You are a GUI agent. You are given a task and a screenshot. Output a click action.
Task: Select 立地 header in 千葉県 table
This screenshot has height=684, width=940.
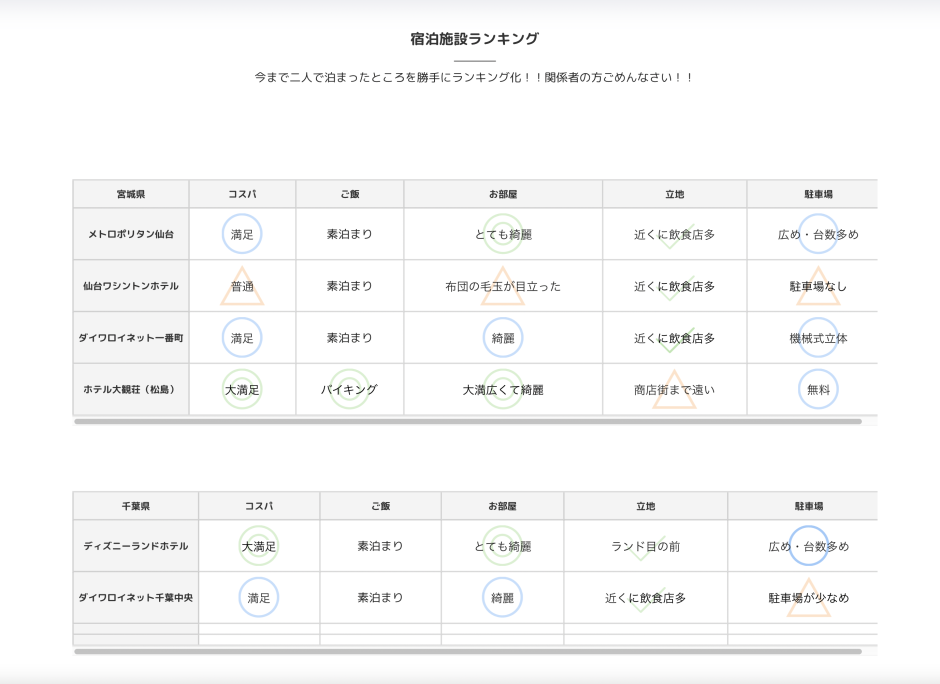[646, 506]
